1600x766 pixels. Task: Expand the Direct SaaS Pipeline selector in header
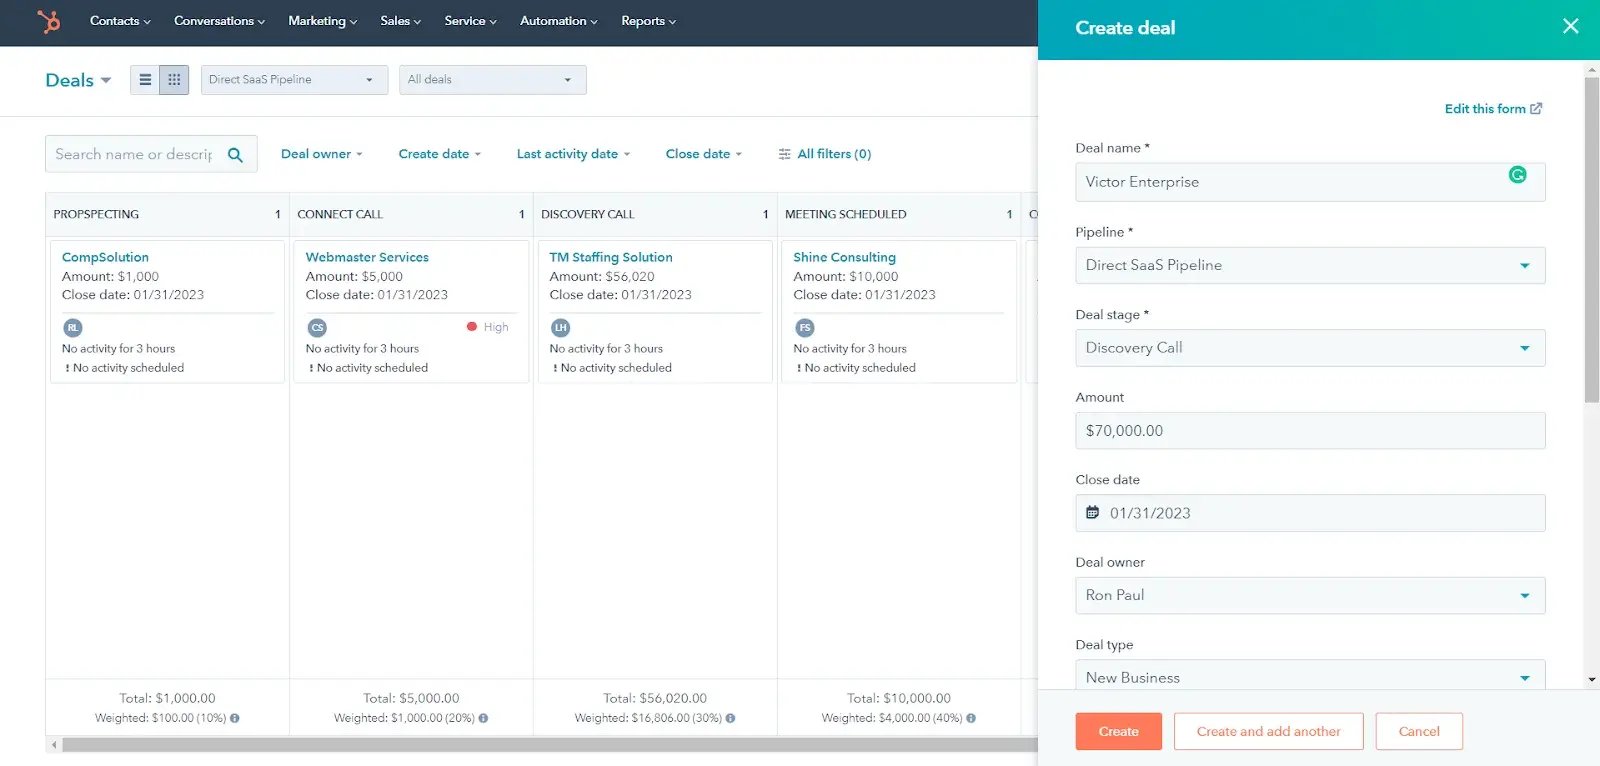294,80
